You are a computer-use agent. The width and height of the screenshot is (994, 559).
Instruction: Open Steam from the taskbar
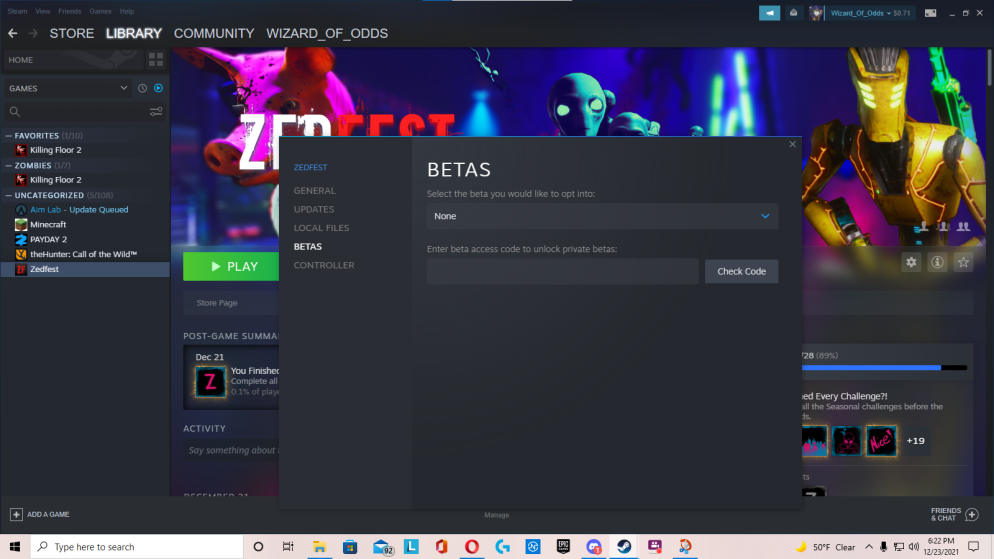pos(624,546)
